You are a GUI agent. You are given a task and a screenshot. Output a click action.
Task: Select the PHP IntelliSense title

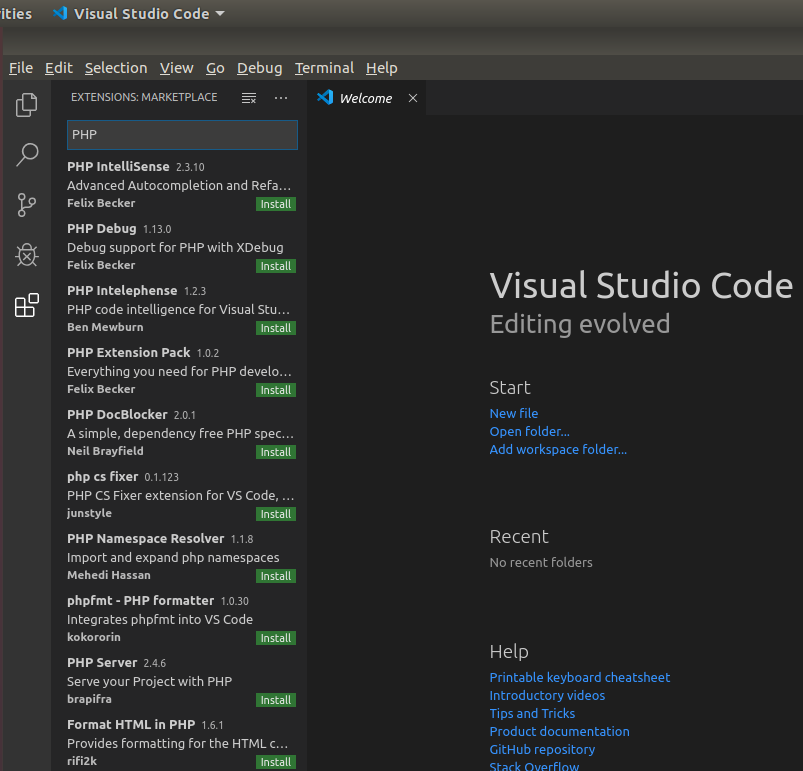tap(118, 166)
